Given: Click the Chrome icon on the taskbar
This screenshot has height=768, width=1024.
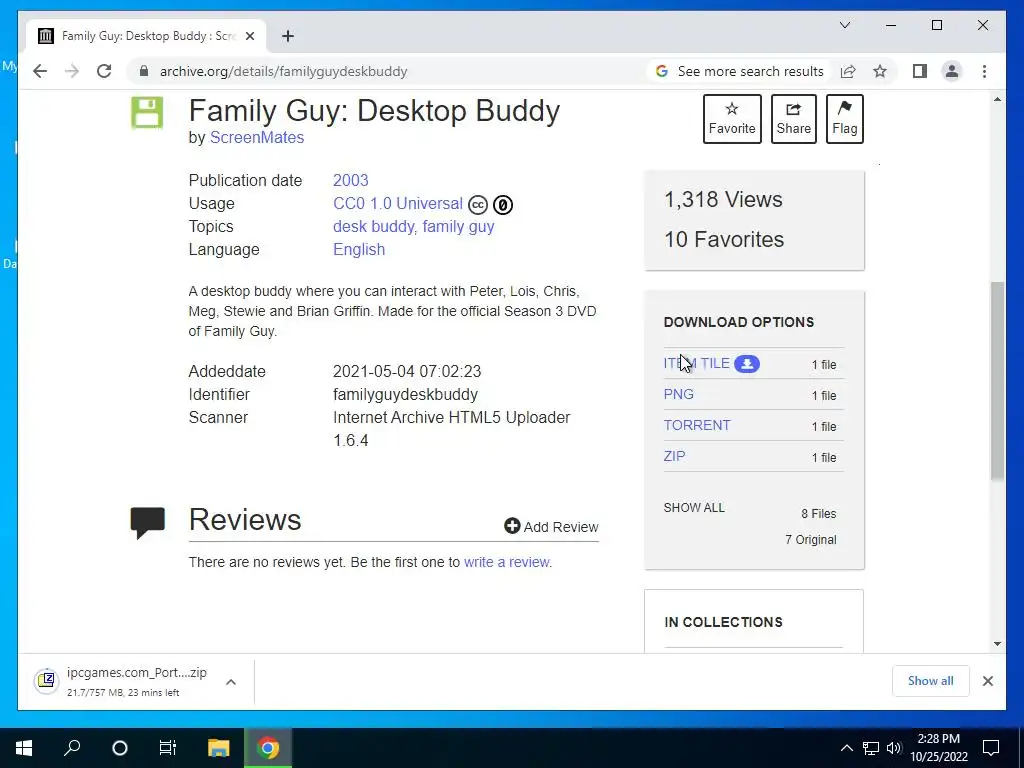Looking at the screenshot, I should pyautogui.click(x=268, y=748).
